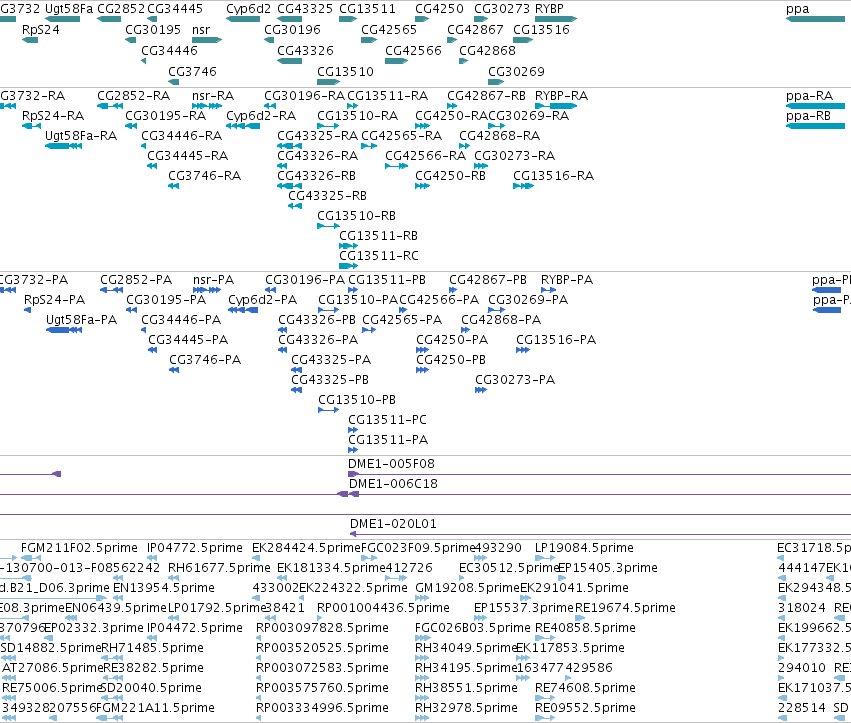Select BAC clone "DME1-006C18" label
Screen dimensions: 851x723
pos(393,484)
